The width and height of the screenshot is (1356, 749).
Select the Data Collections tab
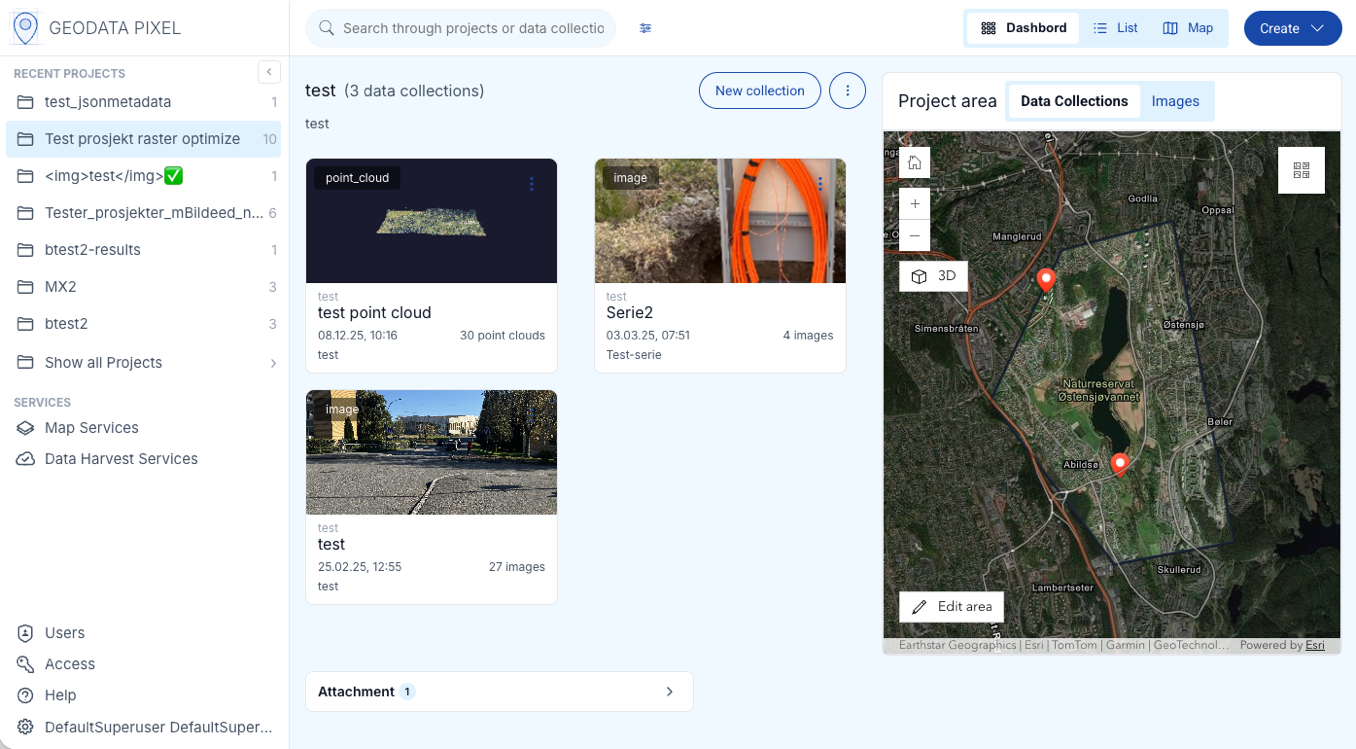coord(1074,101)
